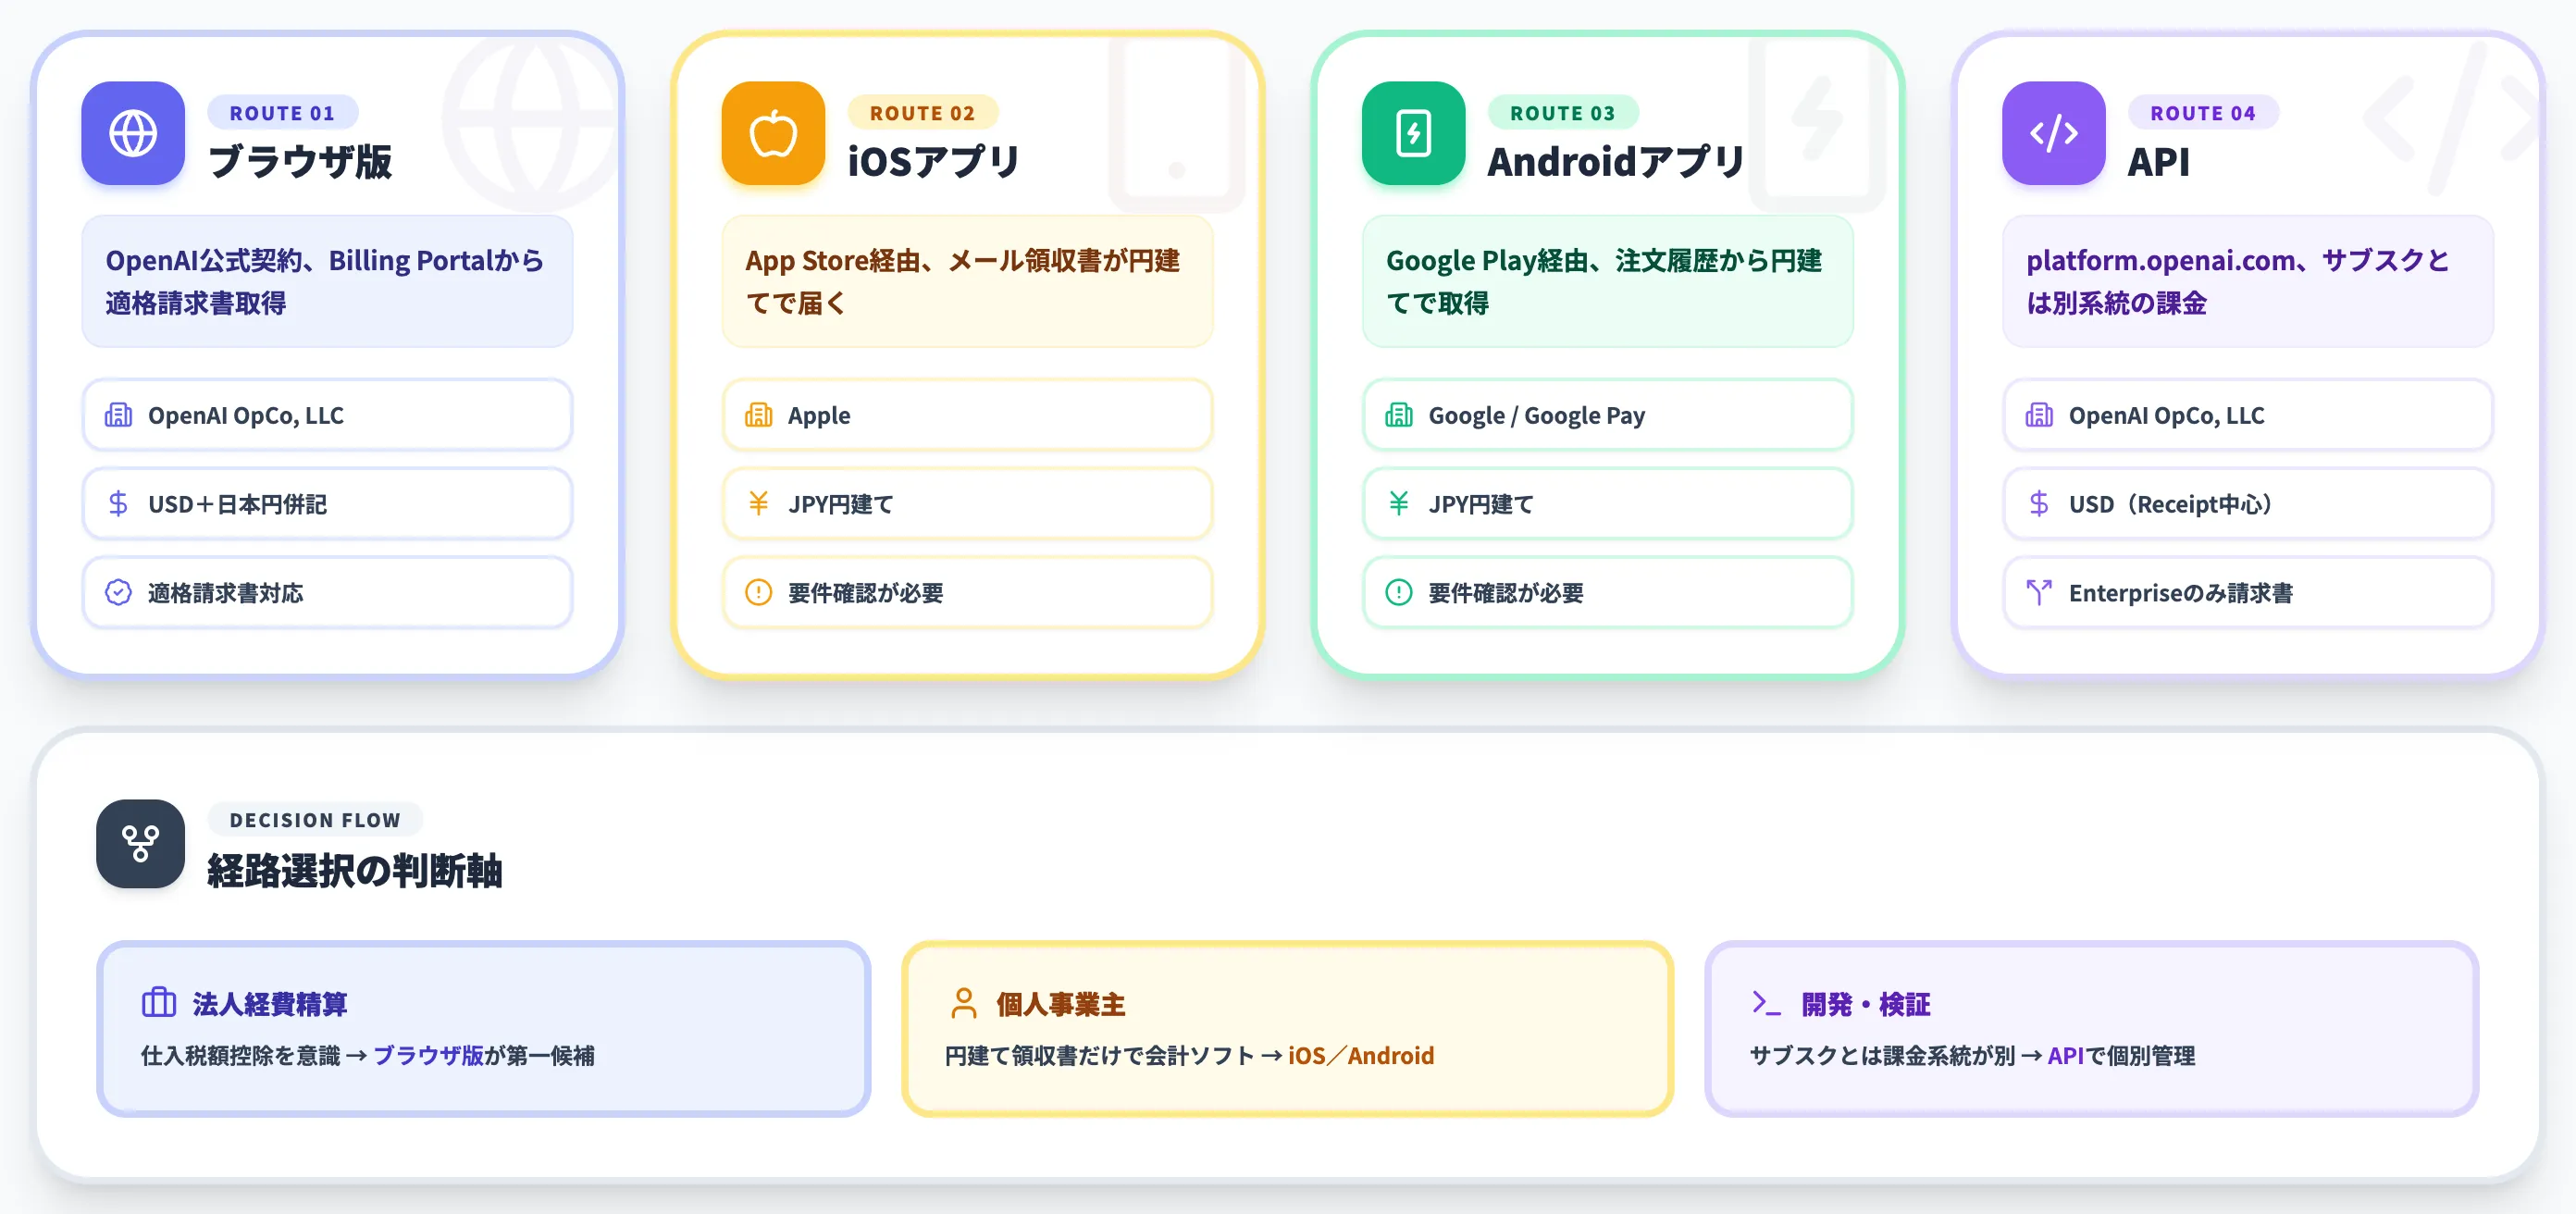Click the building icon beside Apple

tap(758, 415)
